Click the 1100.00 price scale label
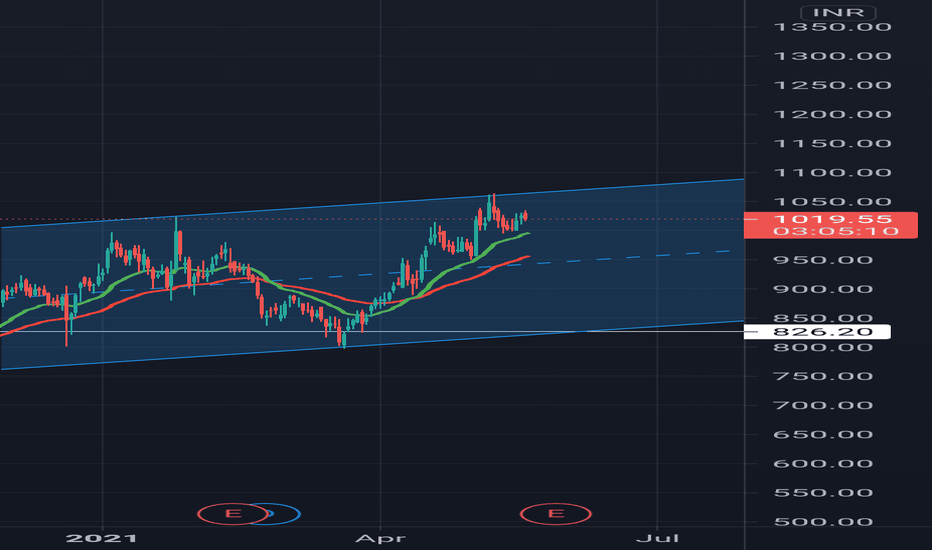This screenshot has height=550, width=932. click(x=833, y=172)
